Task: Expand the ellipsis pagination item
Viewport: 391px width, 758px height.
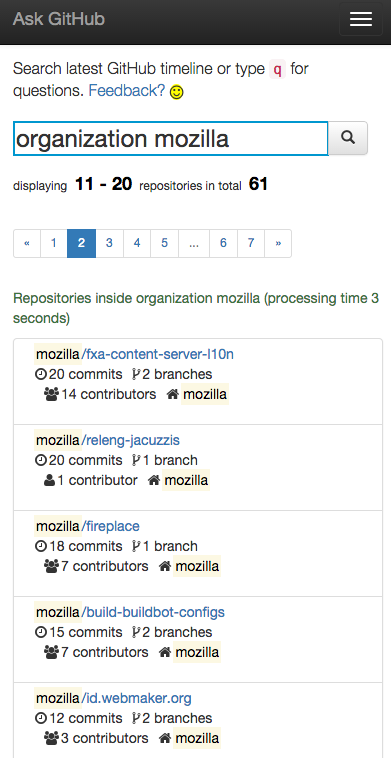Action: (194, 243)
